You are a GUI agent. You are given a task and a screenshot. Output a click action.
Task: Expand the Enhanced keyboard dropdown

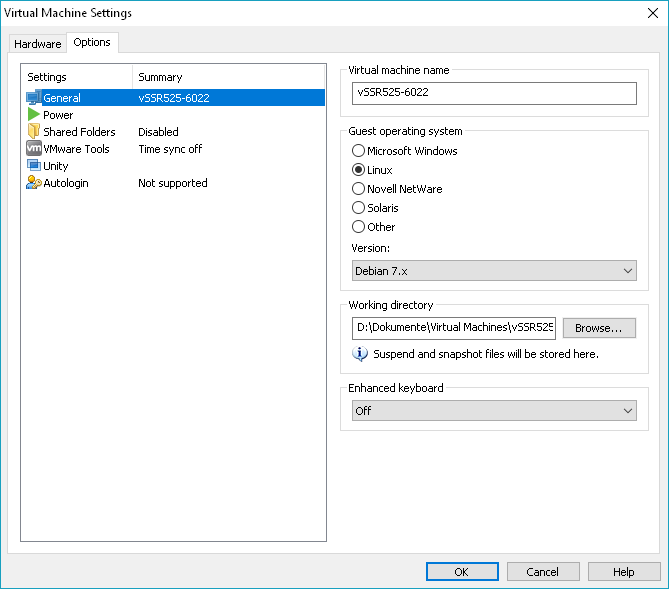[494, 411]
